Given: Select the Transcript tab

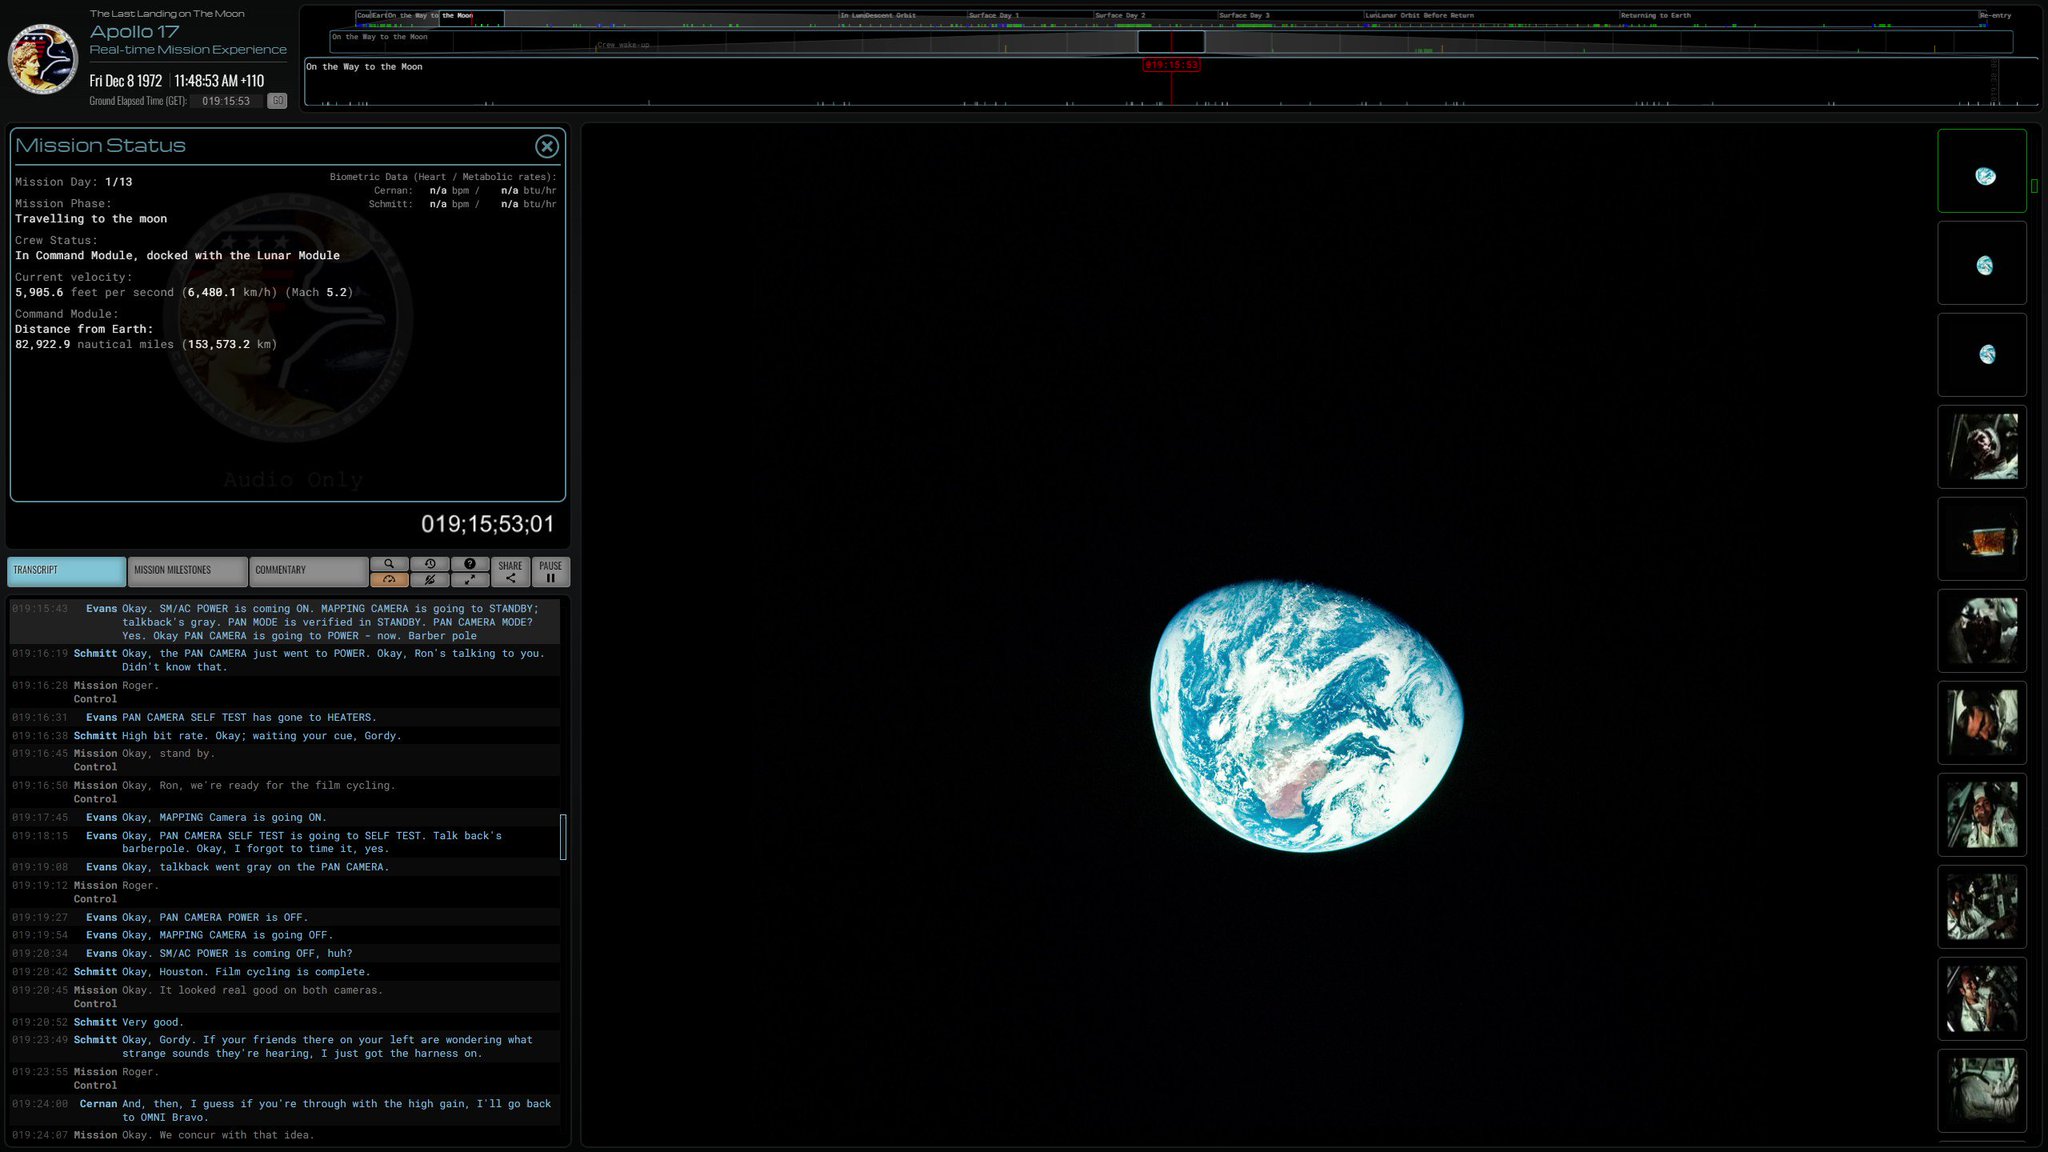Looking at the screenshot, I should point(66,571).
